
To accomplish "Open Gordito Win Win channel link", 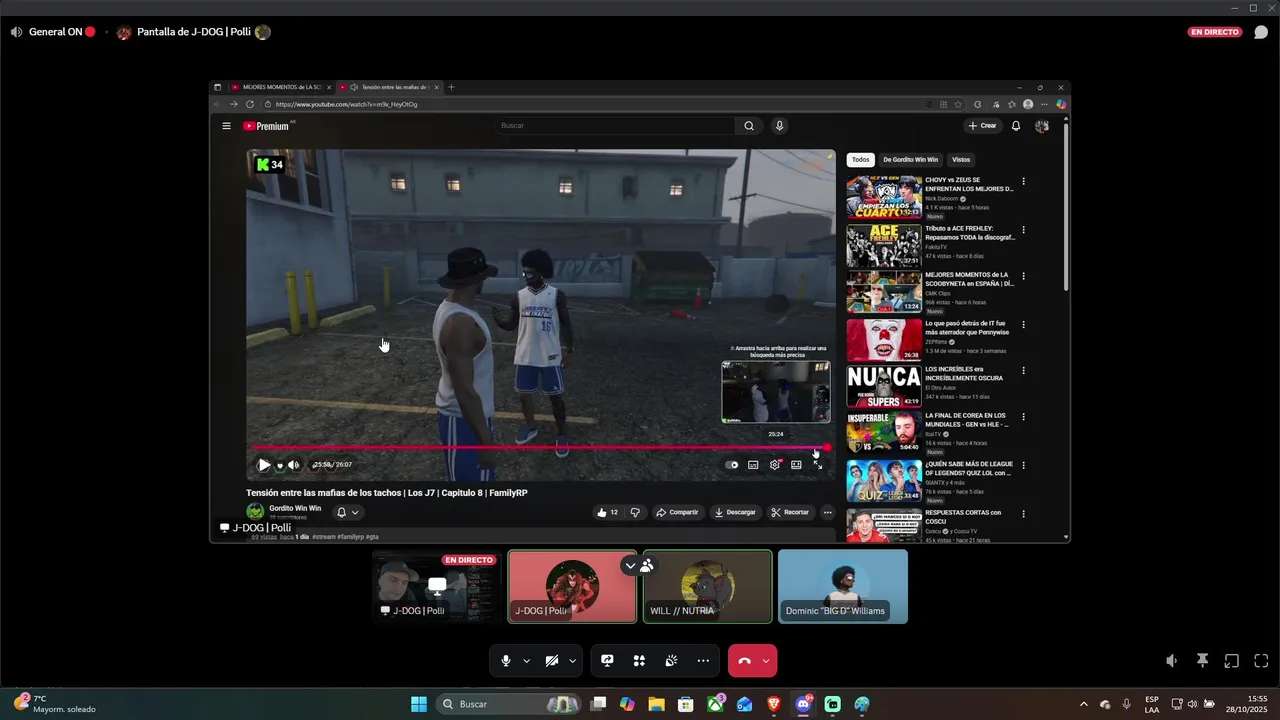I will pos(295,508).
